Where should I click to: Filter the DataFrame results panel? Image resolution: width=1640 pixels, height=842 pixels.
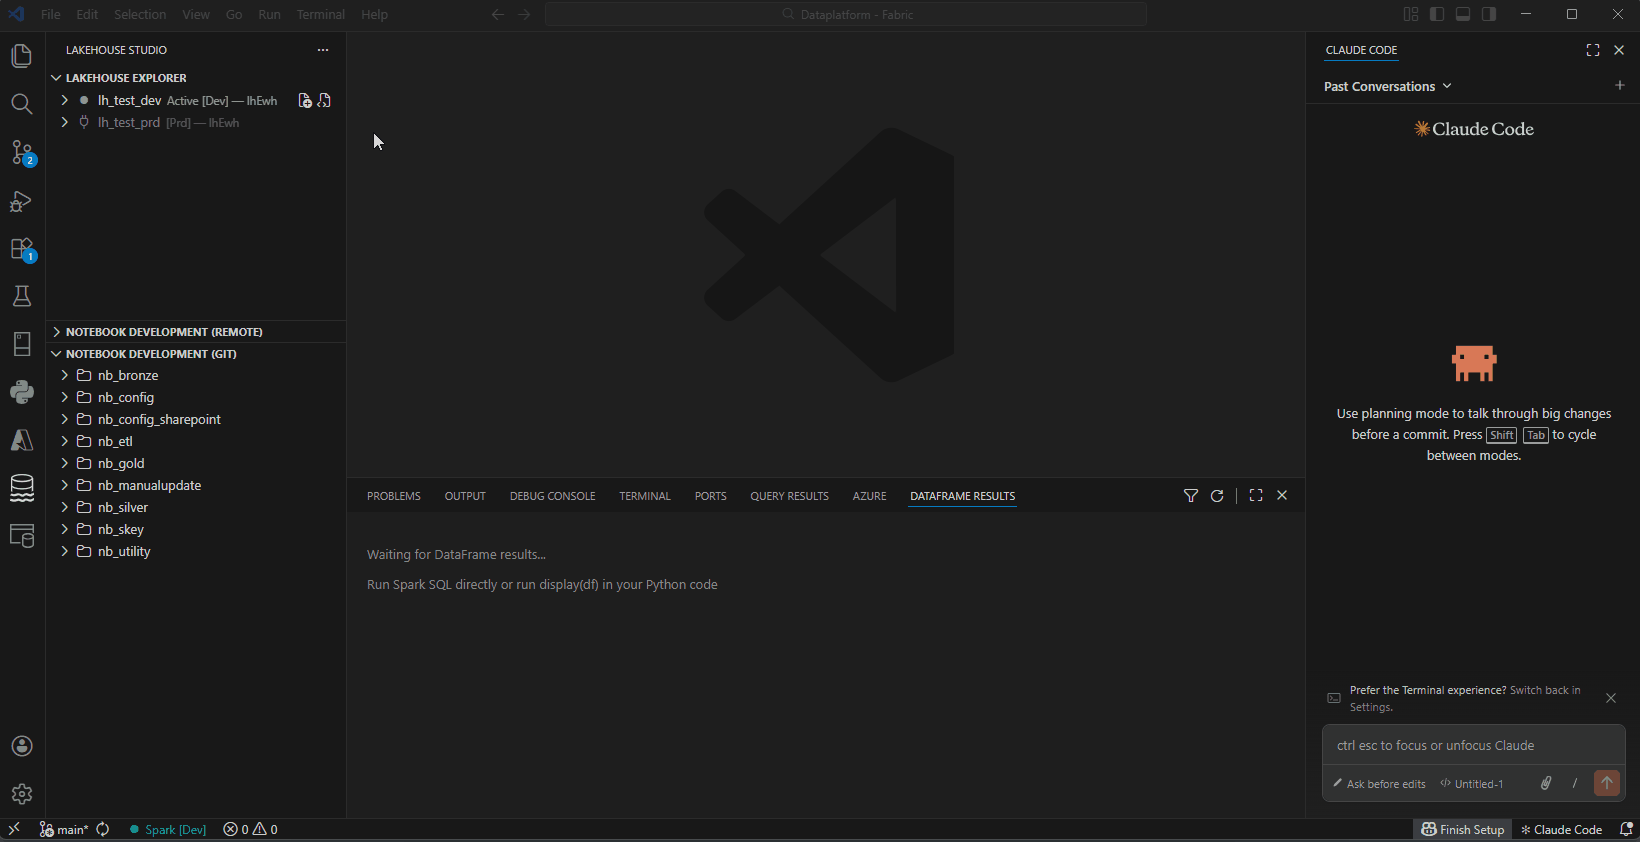[x=1191, y=496]
